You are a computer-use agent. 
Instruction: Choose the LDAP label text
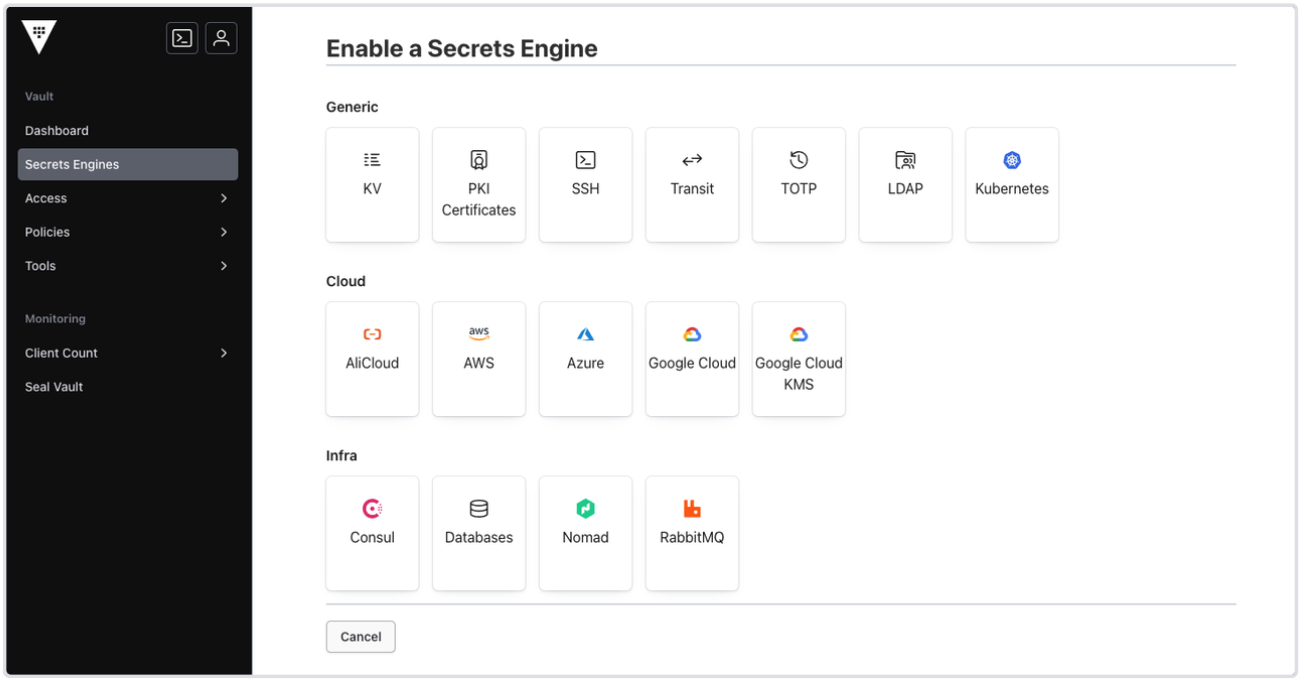coord(905,188)
